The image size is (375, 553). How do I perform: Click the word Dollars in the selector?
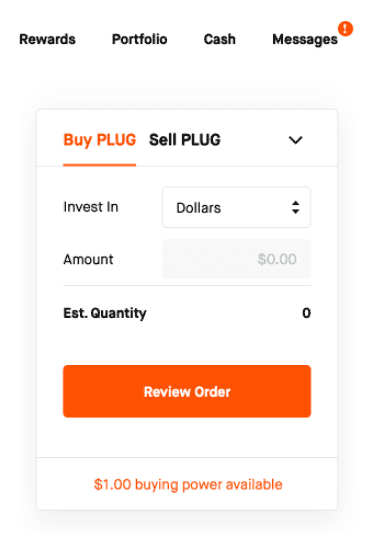pyautogui.click(x=199, y=208)
